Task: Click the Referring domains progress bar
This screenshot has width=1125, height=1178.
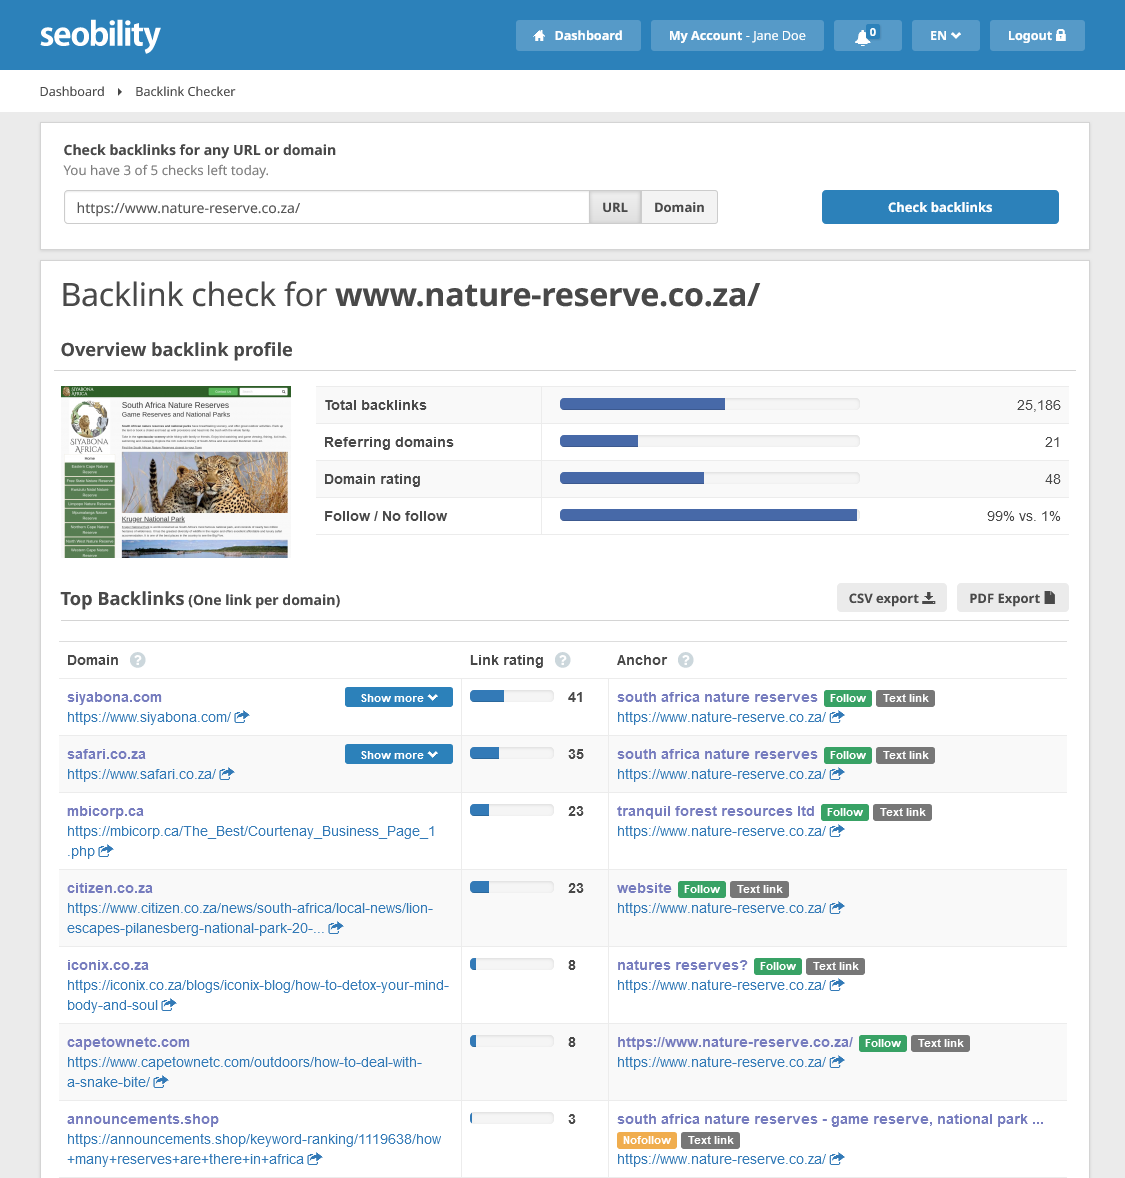Action: [709, 441]
